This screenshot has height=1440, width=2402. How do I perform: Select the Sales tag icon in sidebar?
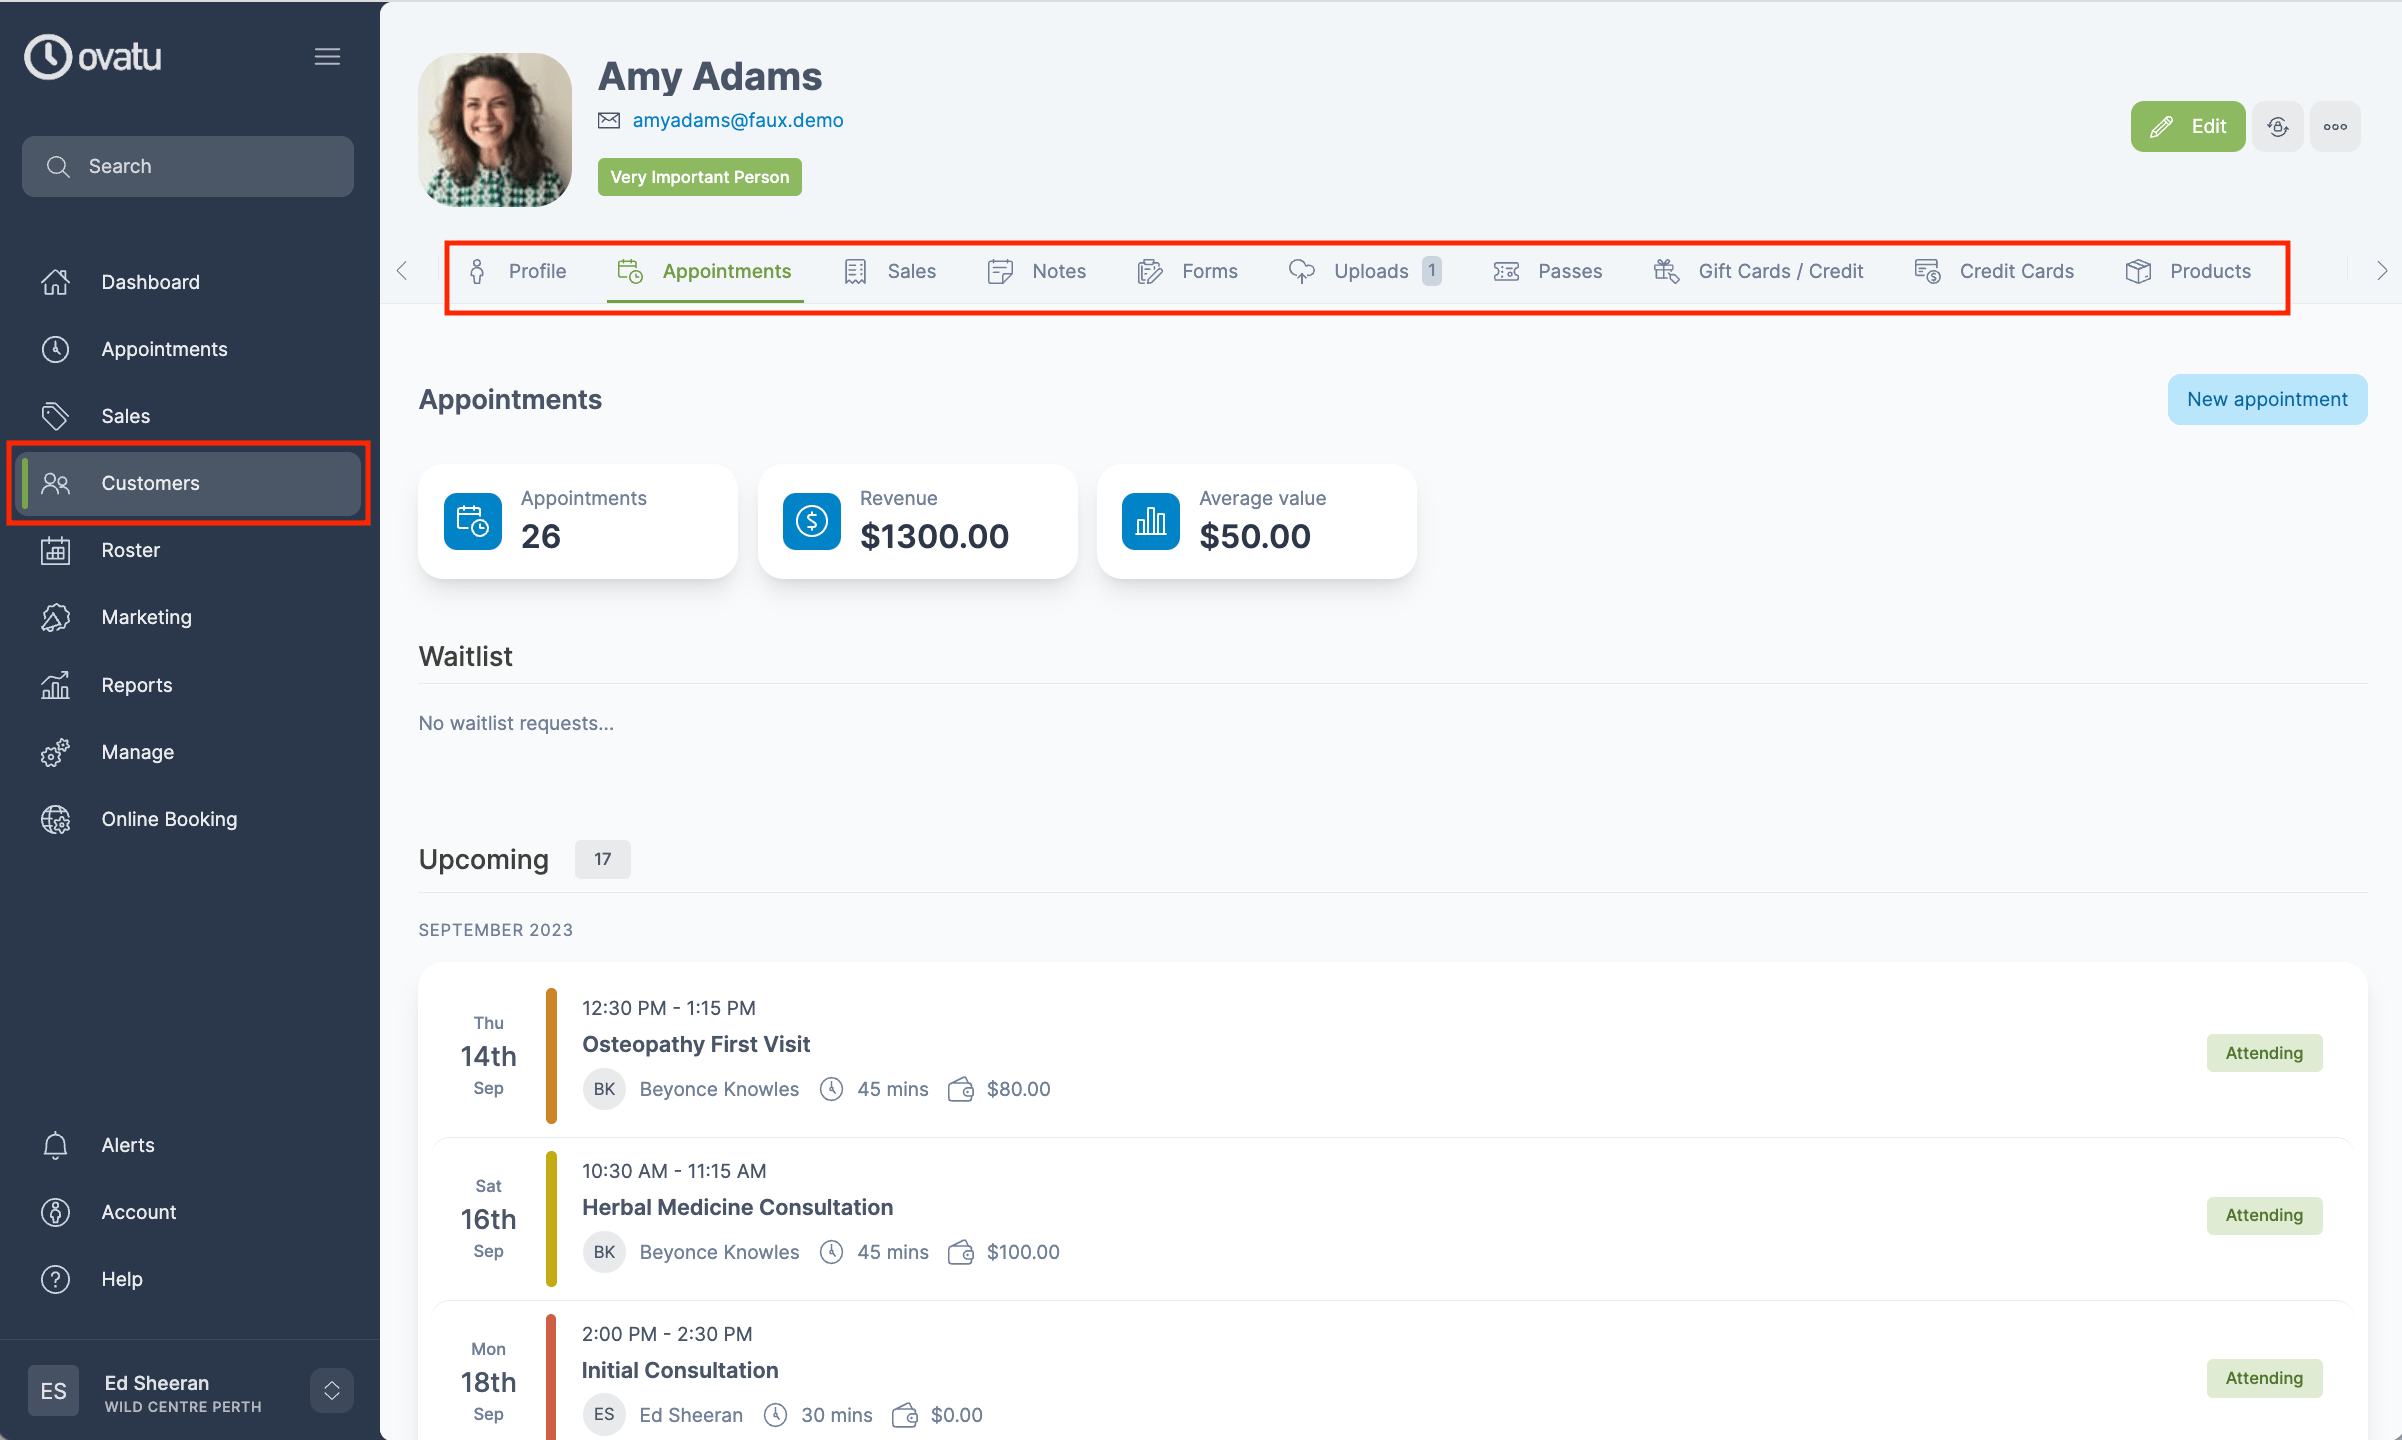[x=55, y=415]
